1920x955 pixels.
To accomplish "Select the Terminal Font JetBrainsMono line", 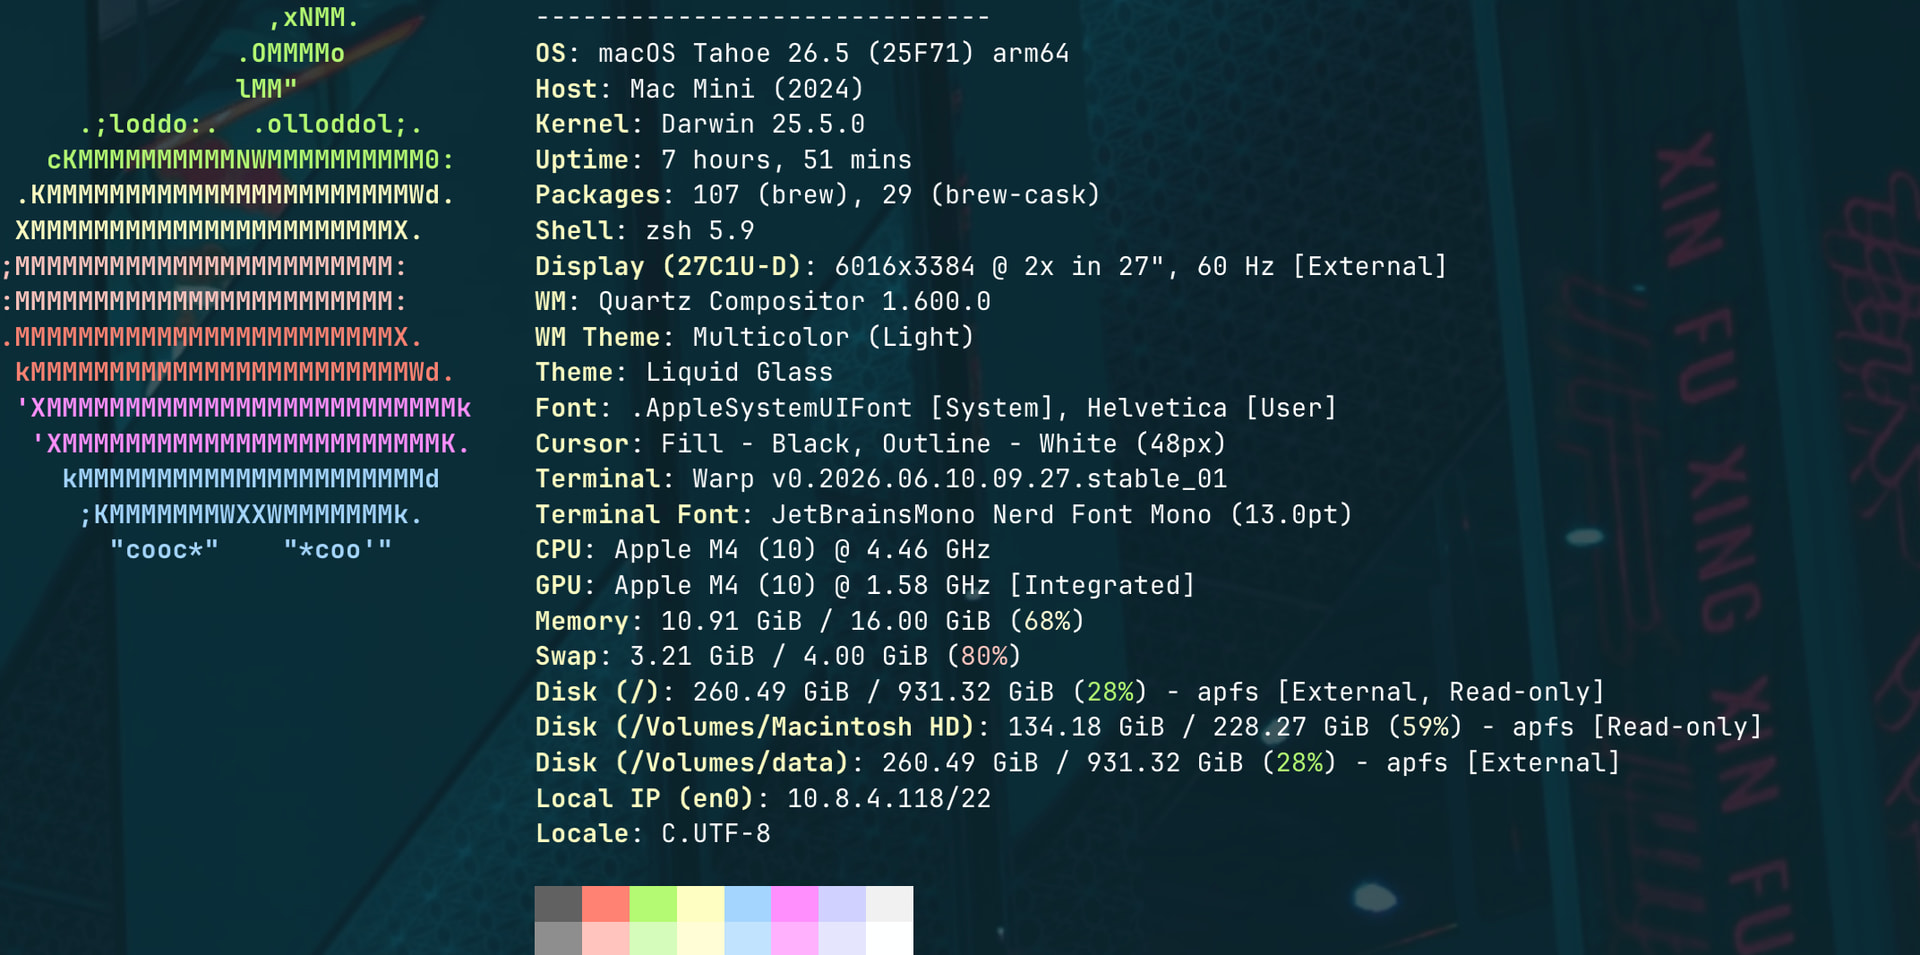I will [x=943, y=514].
